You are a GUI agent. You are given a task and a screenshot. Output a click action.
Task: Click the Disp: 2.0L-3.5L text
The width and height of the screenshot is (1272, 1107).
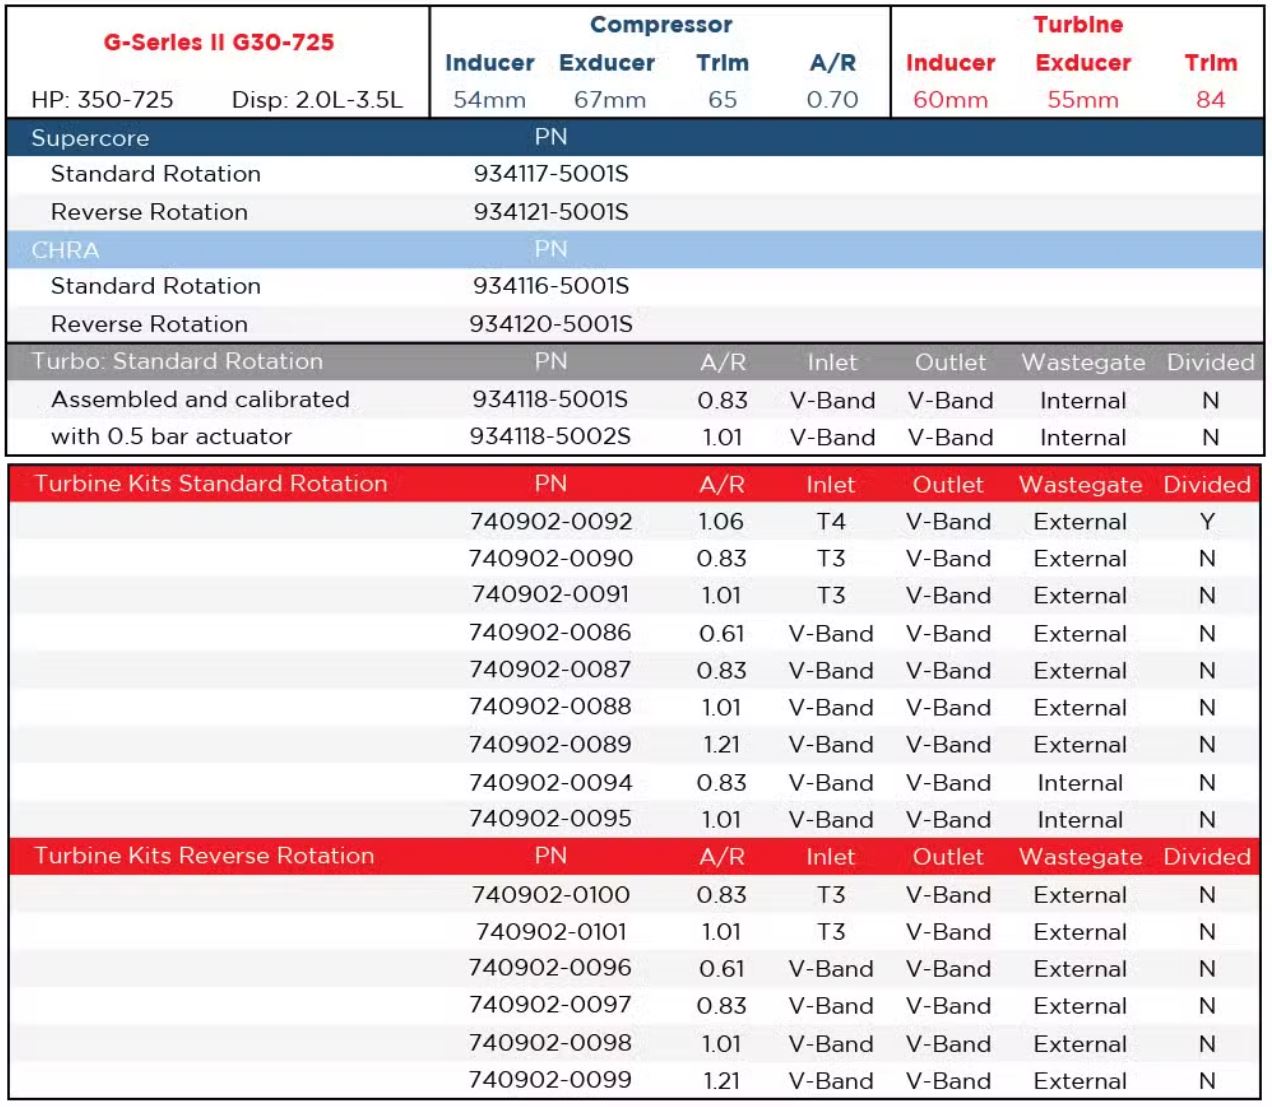pyautogui.click(x=317, y=100)
